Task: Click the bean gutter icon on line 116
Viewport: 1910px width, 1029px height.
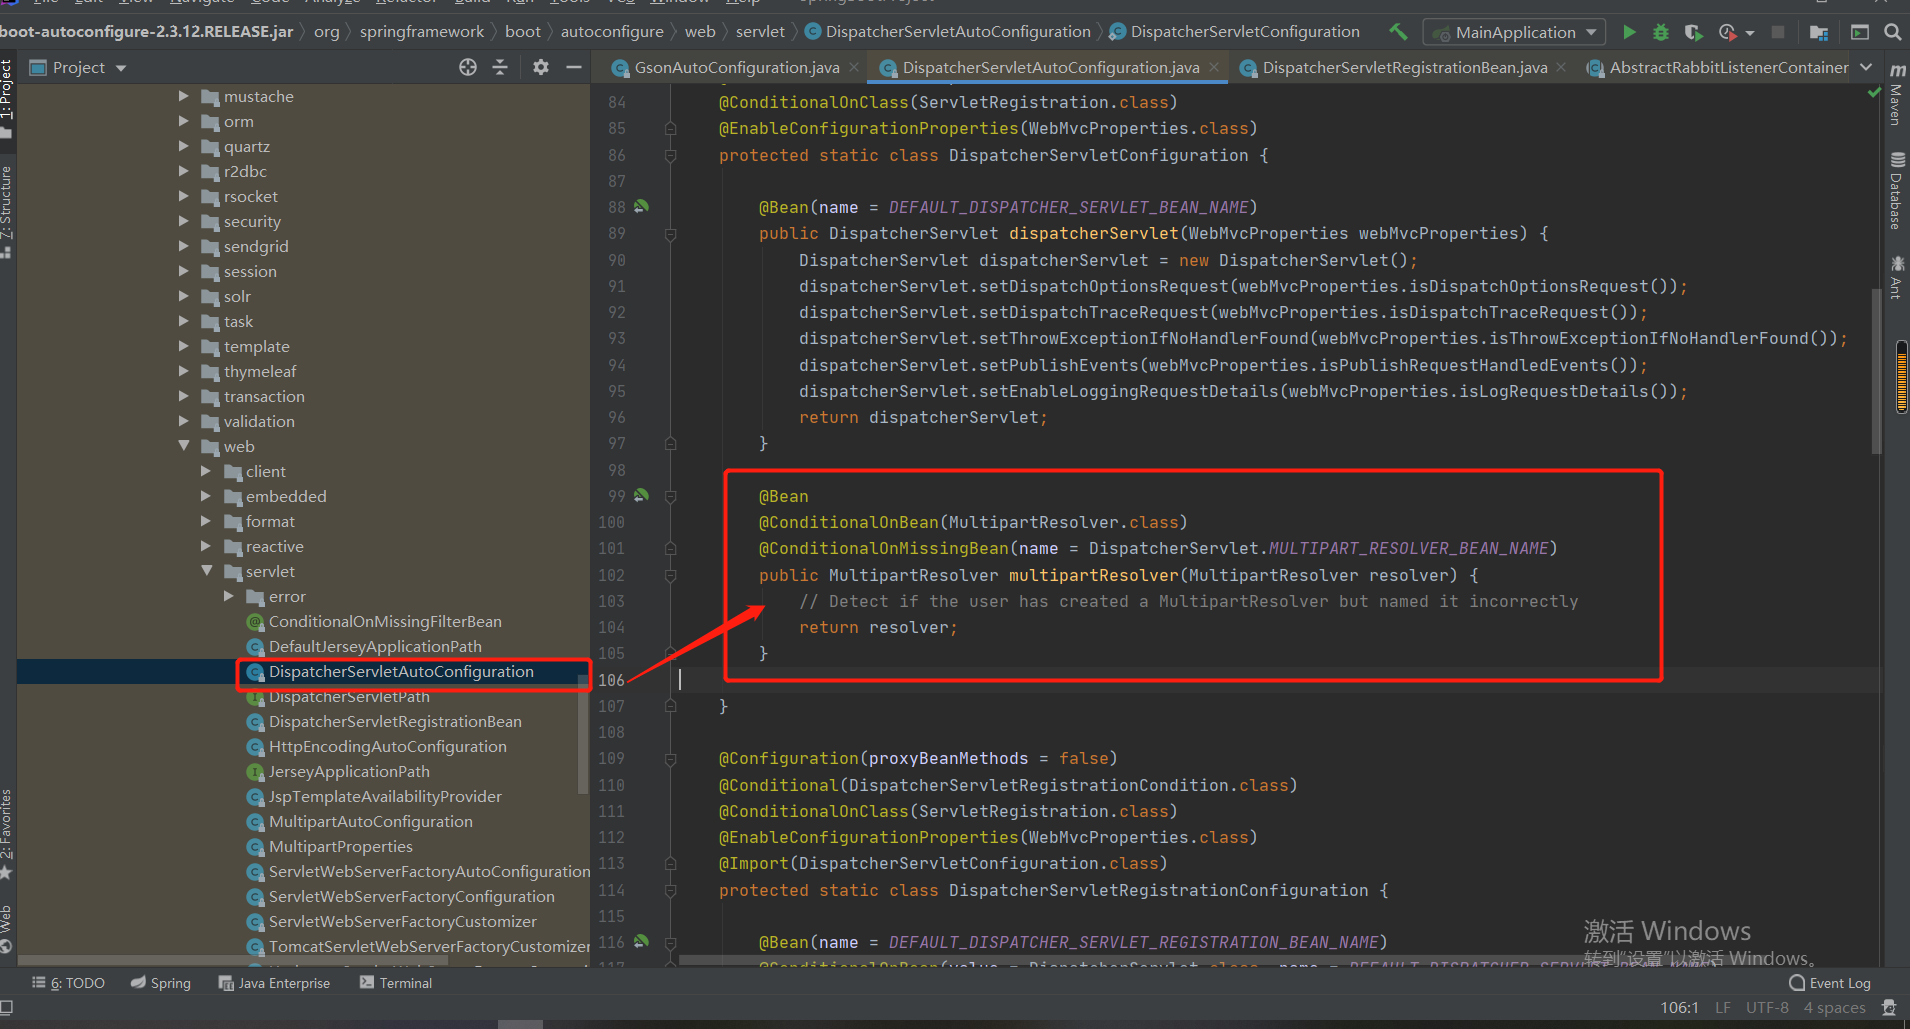Action: (x=642, y=941)
